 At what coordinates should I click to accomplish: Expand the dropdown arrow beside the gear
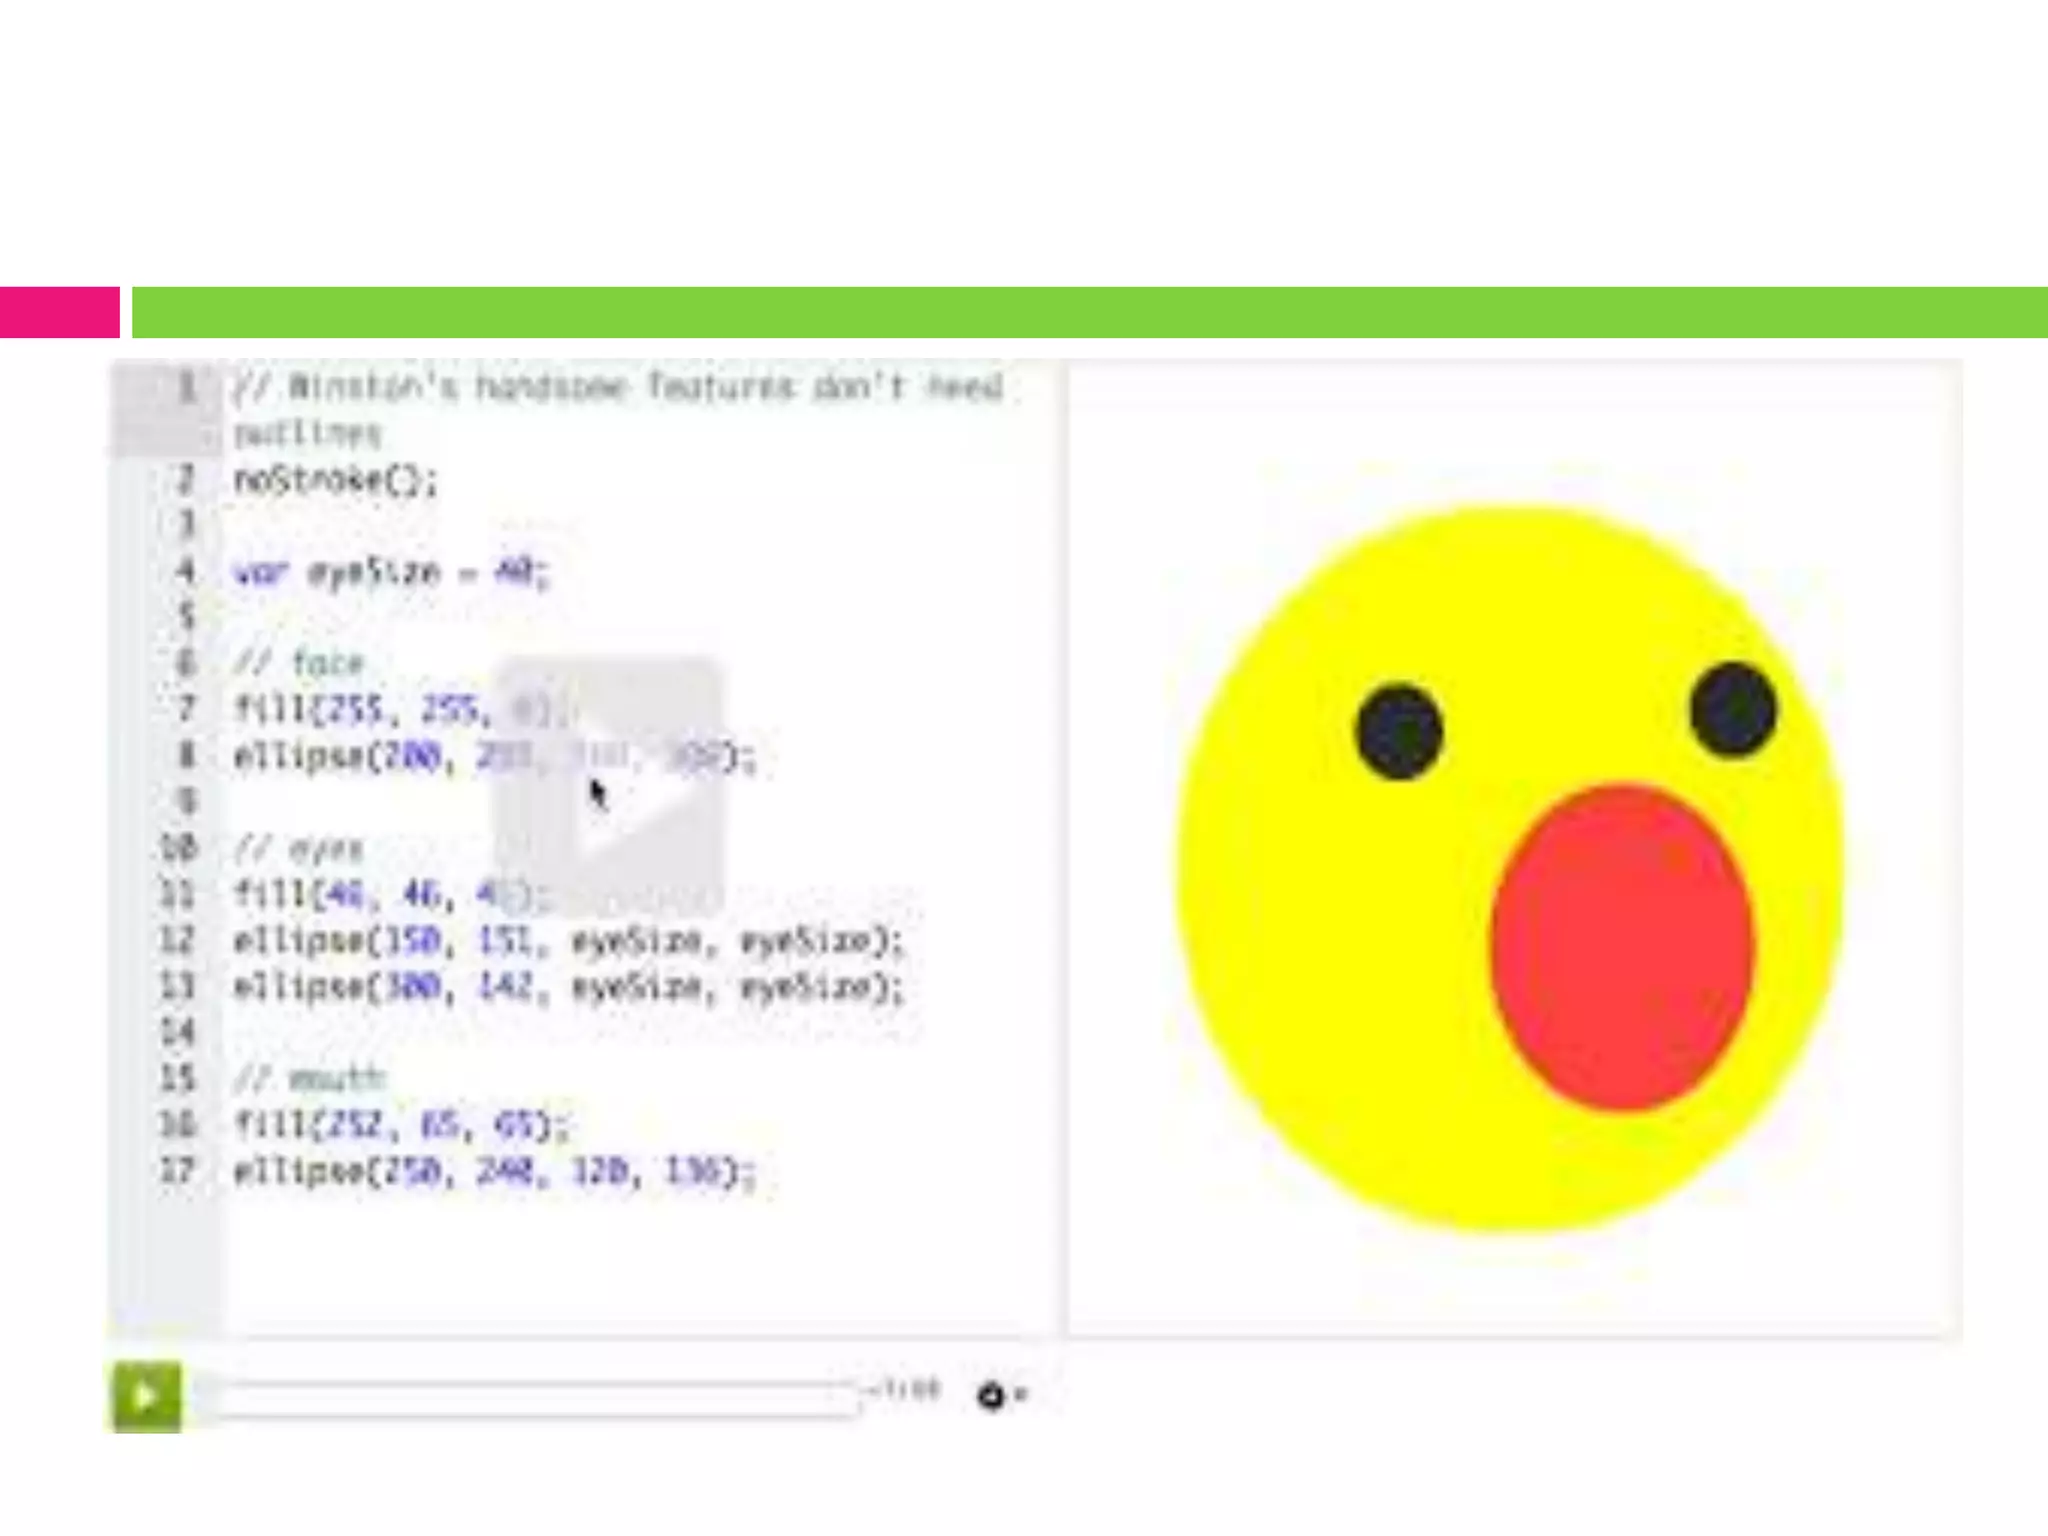point(1021,1394)
